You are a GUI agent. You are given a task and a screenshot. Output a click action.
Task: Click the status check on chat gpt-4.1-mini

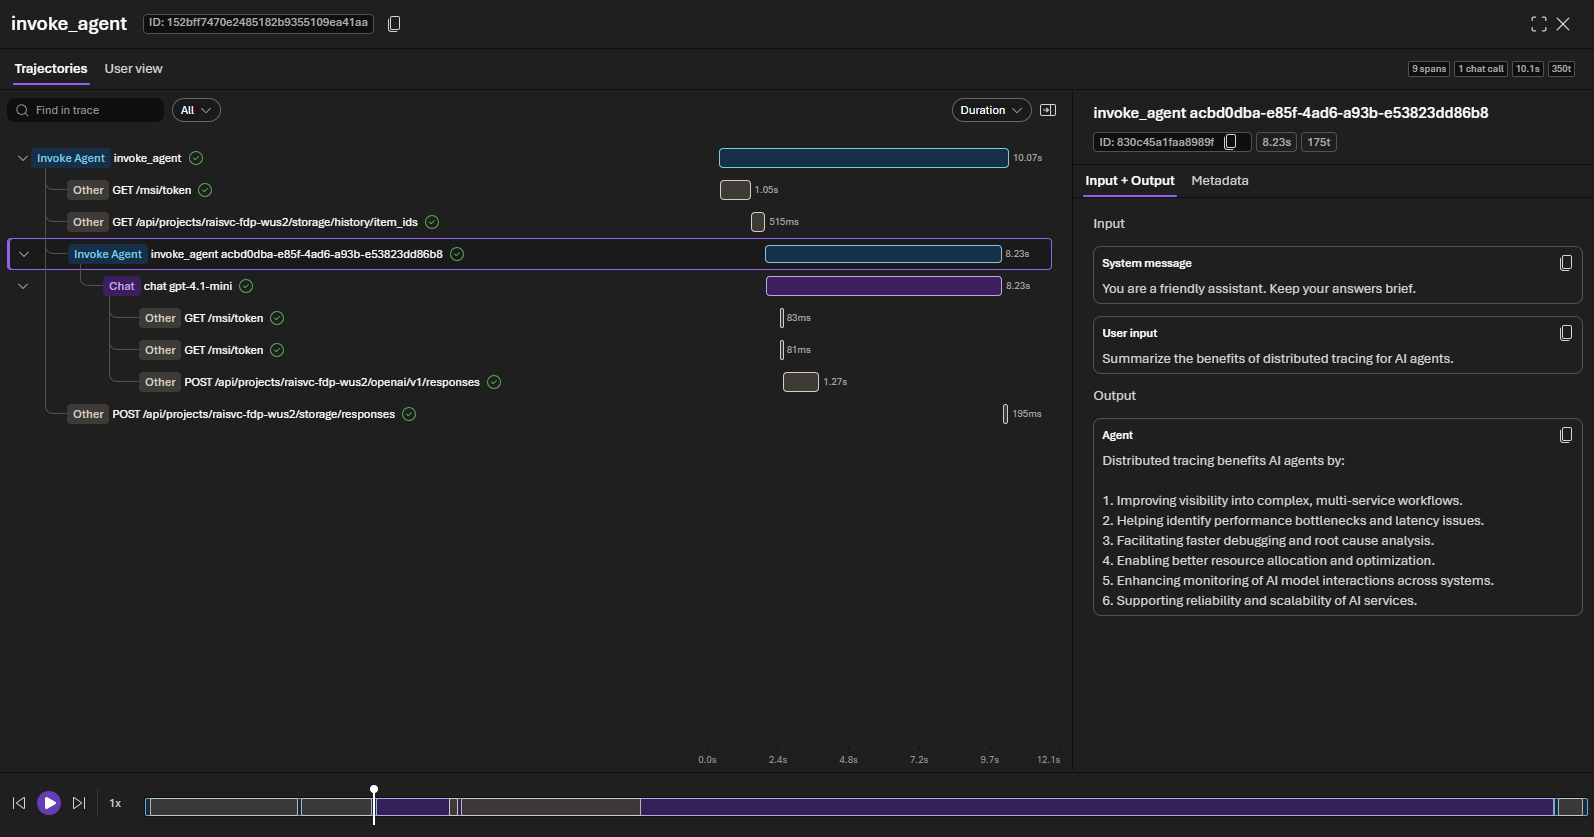click(x=246, y=286)
